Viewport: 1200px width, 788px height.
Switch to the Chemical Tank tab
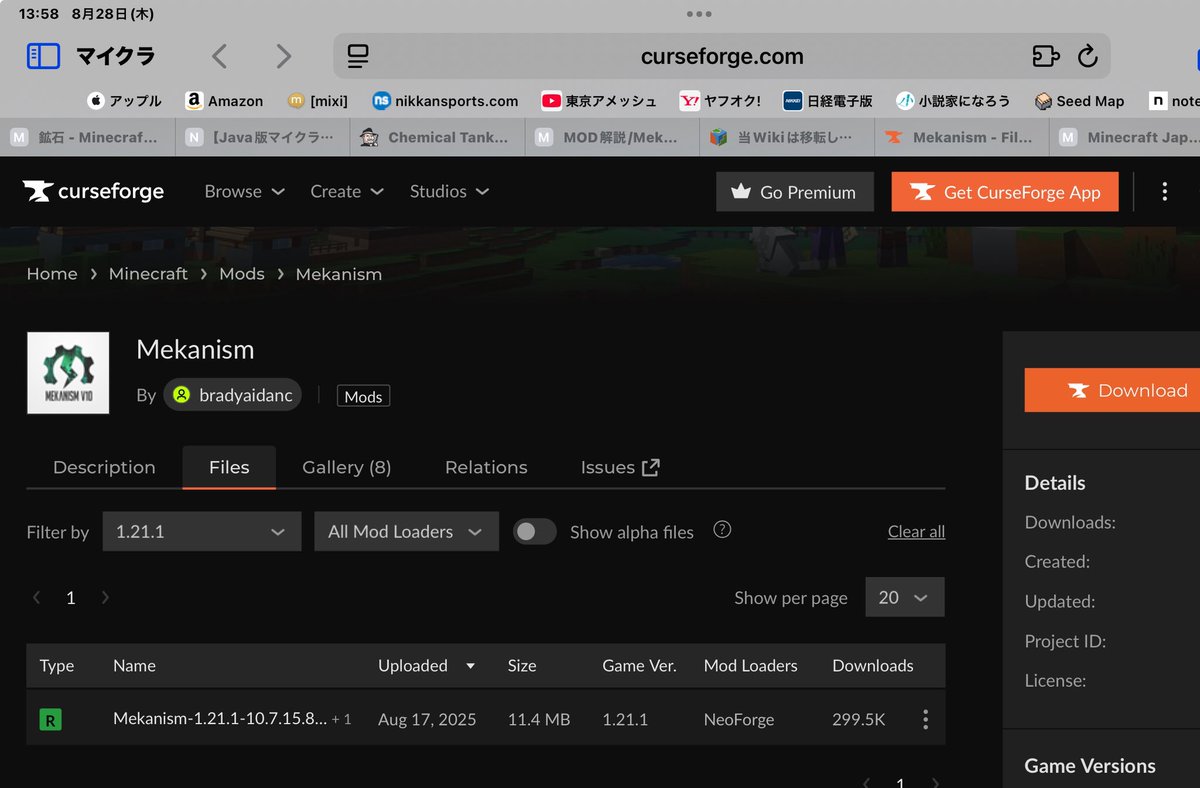(437, 137)
